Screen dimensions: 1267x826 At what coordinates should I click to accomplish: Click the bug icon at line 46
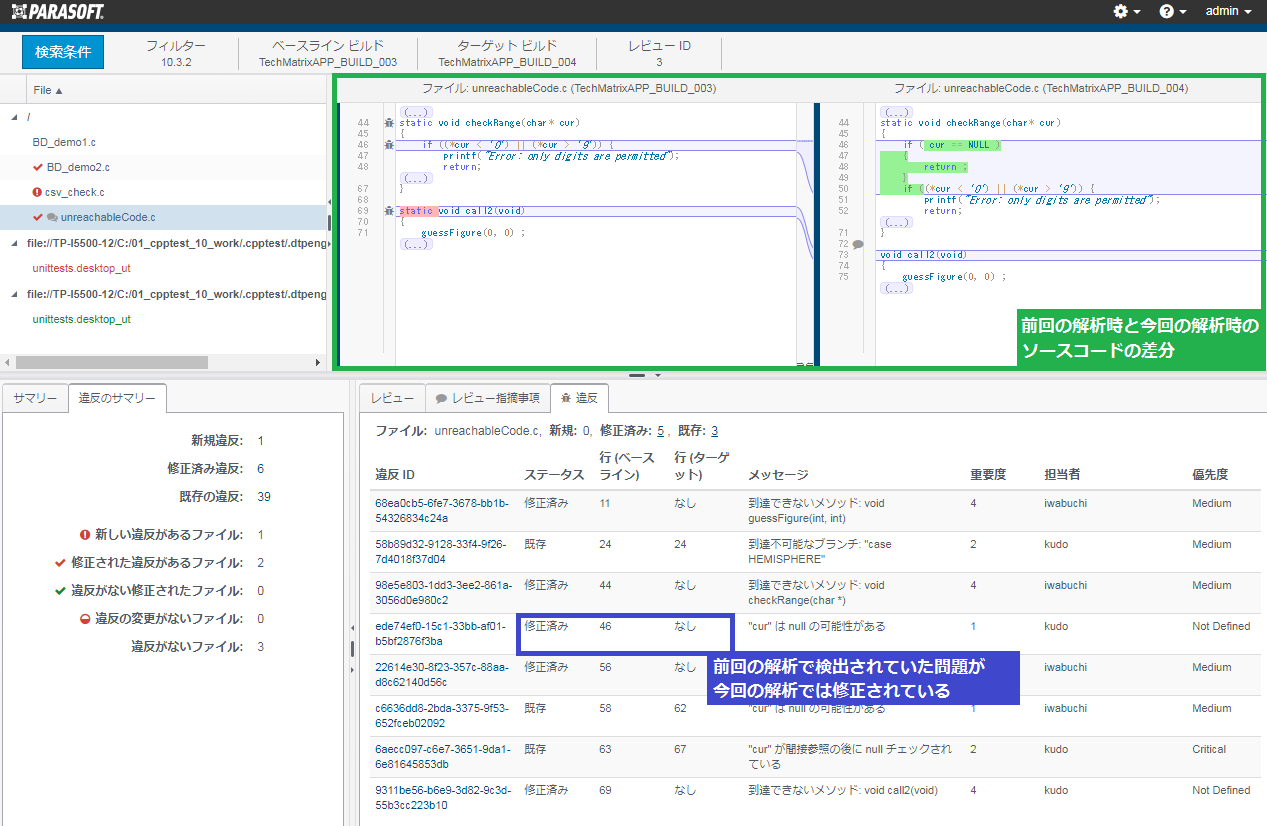click(389, 145)
